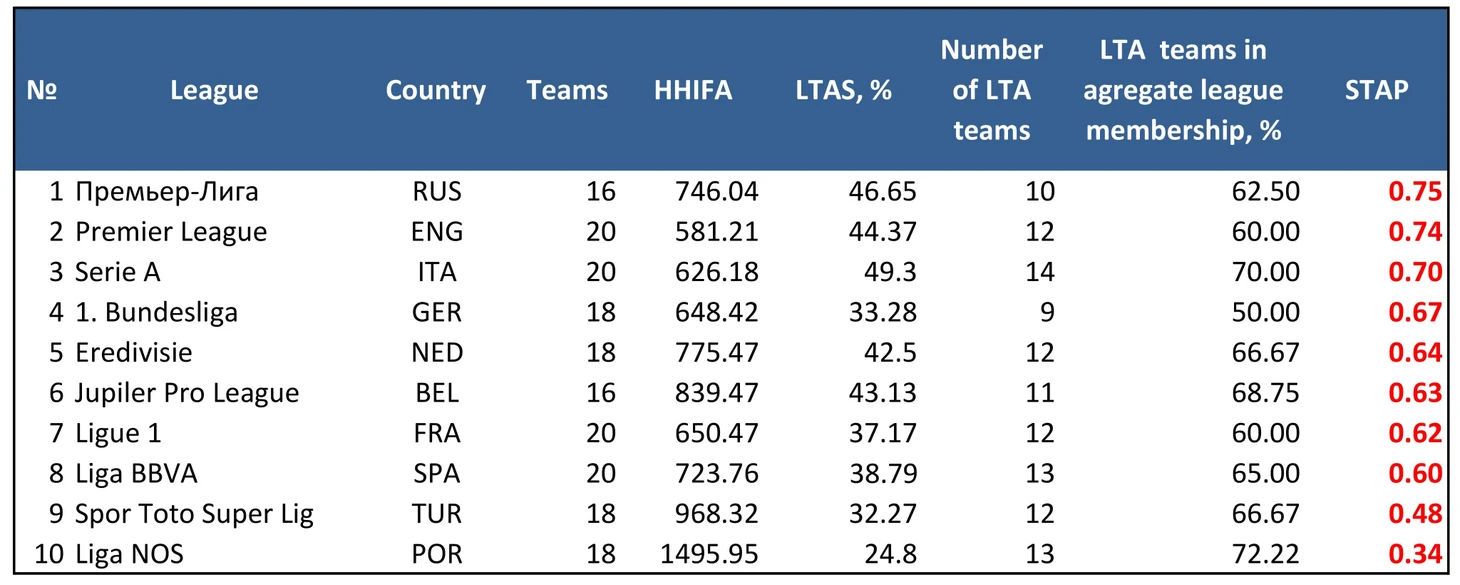This screenshot has width=1460, height=585.
Task: Select the Premier League cell
Action: 171,232
